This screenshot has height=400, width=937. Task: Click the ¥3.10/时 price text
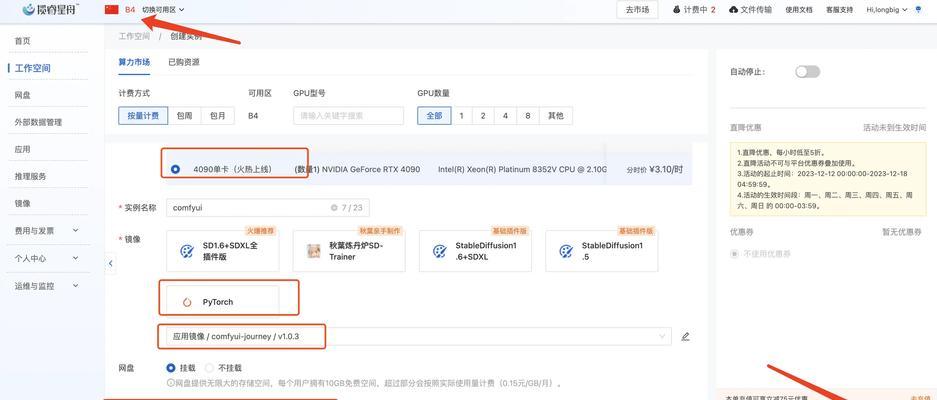point(666,169)
